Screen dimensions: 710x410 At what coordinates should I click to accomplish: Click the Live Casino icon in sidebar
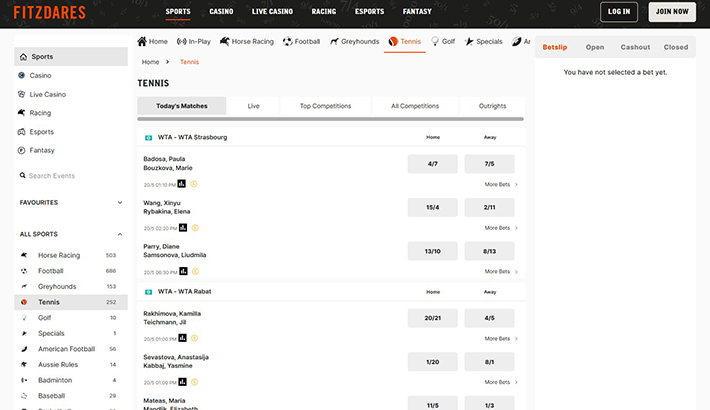pos(21,94)
